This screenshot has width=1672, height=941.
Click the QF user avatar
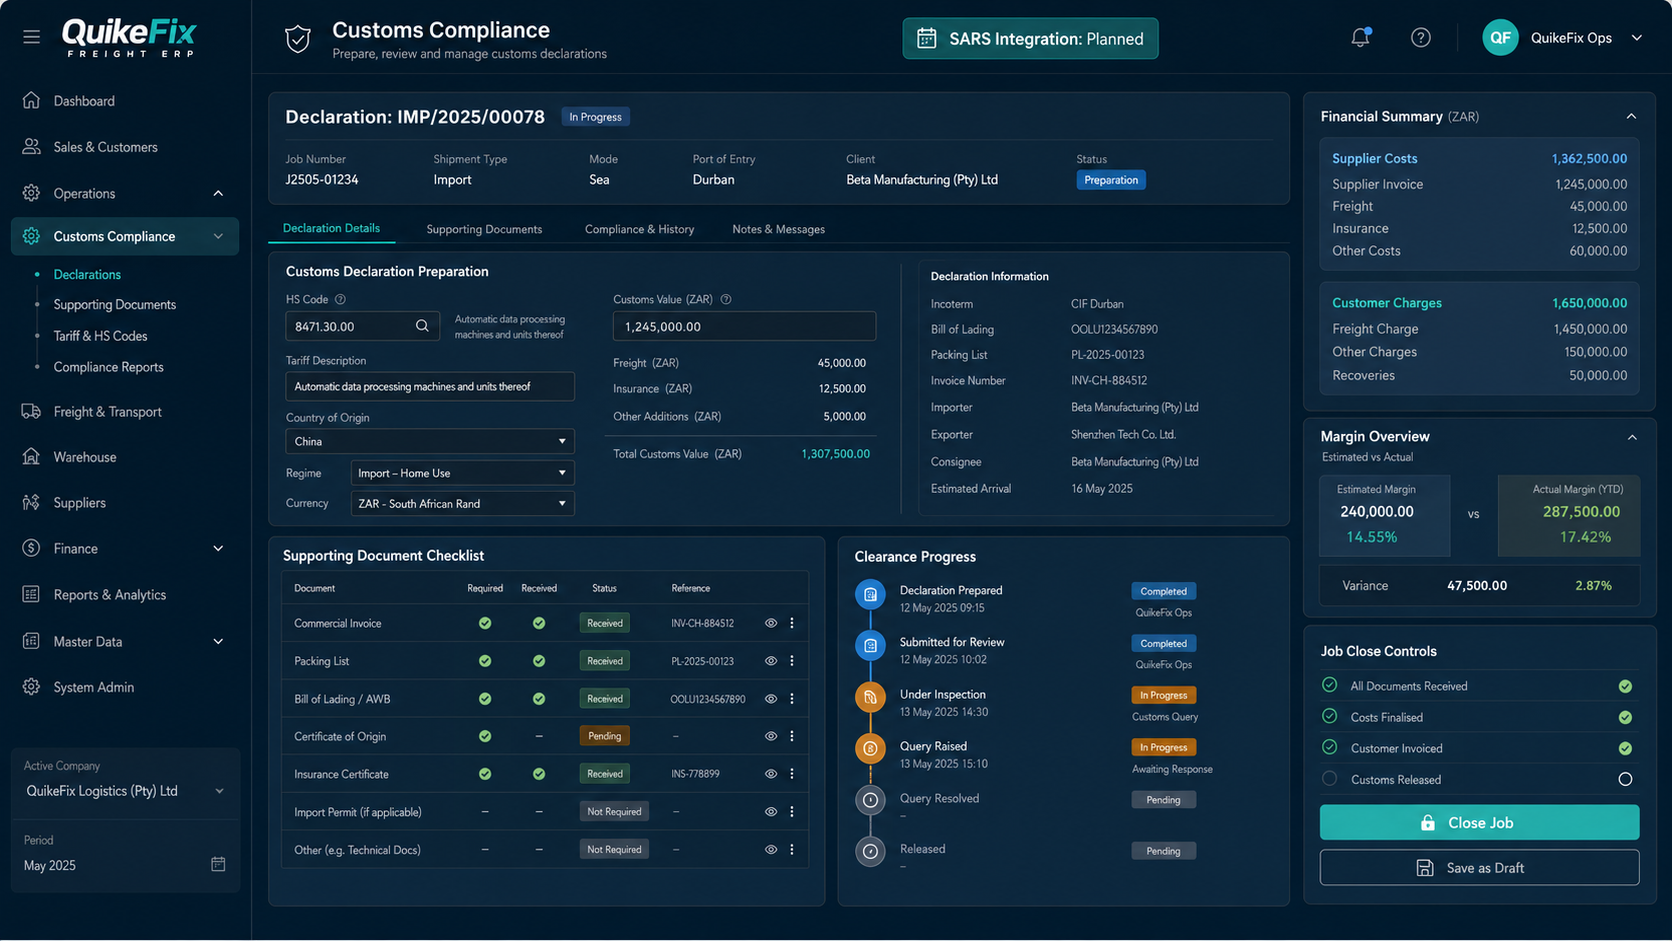1500,38
